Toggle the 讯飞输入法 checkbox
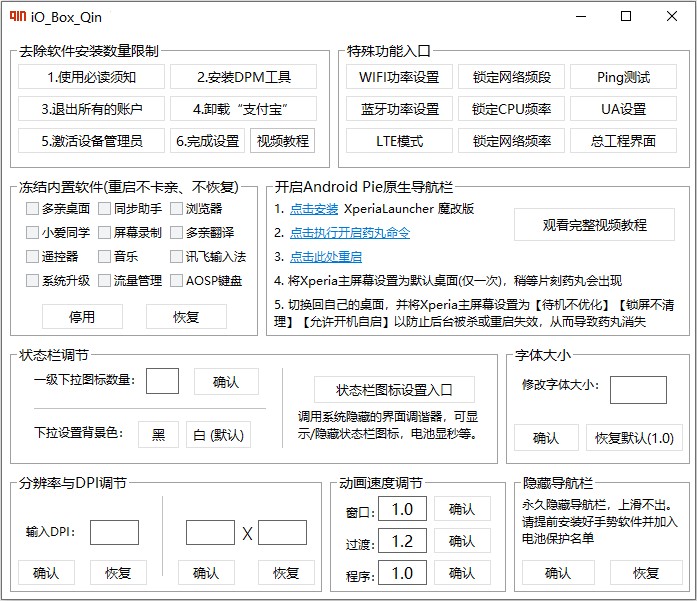The height and width of the screenshot is (601, 697). coord(177,257)
